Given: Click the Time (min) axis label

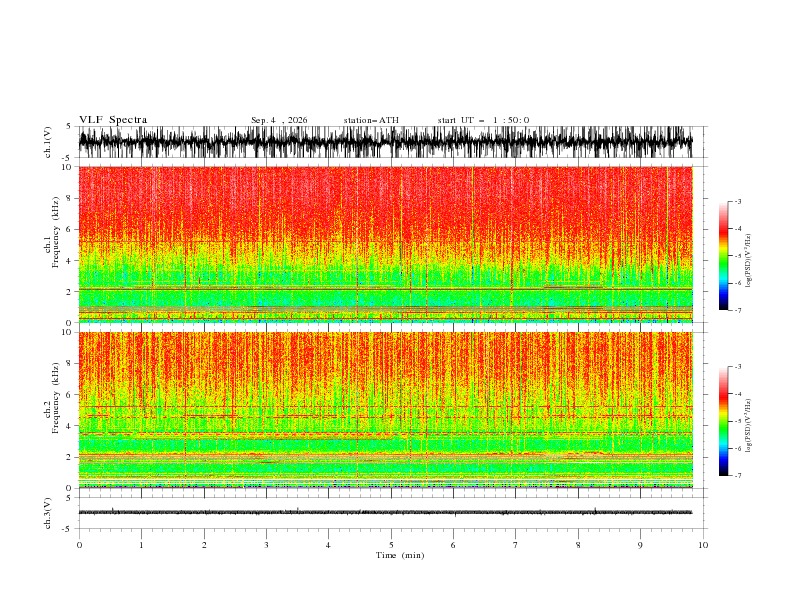Looking at the screenshot, I should [400, 555].
